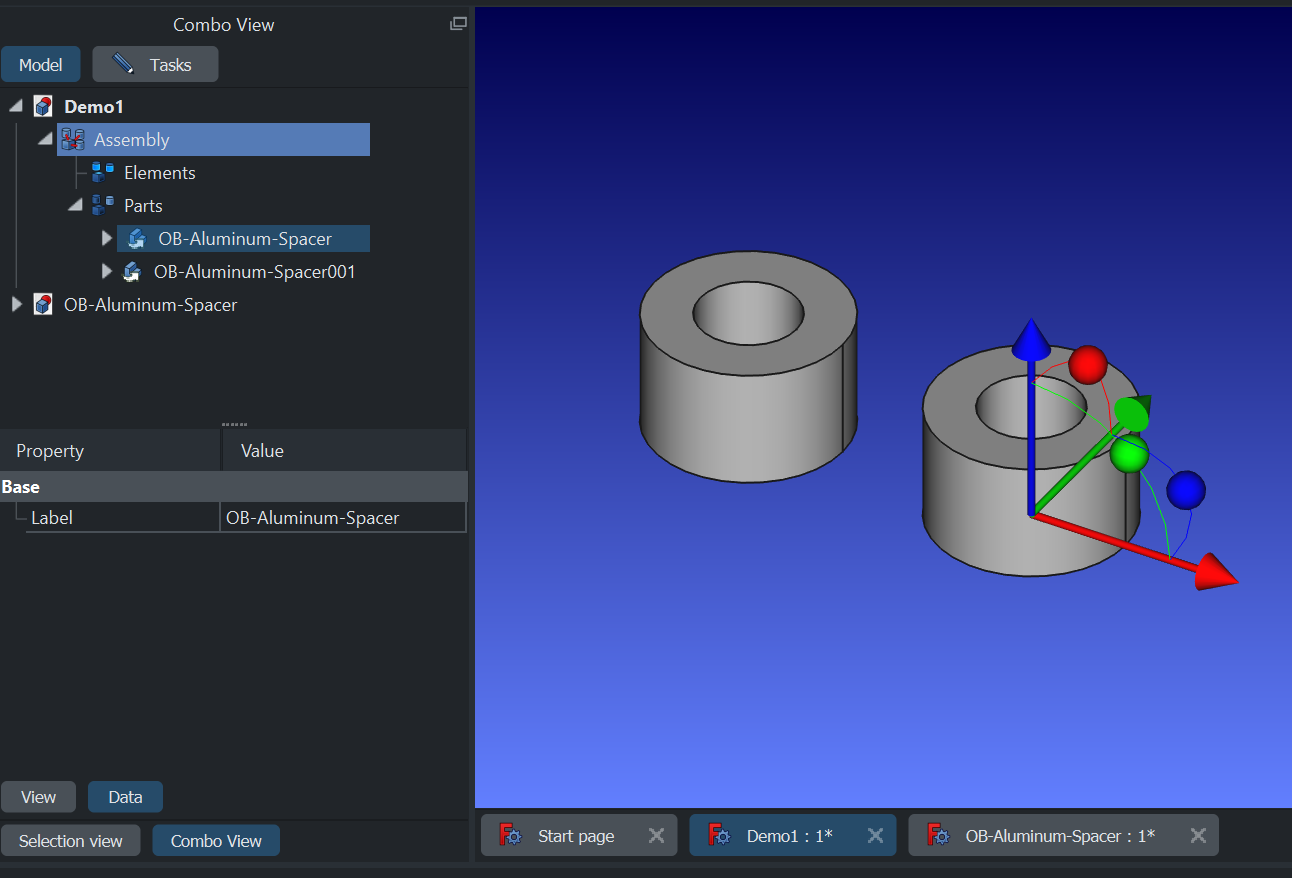Viewport: 1292px width, 878px height.
Task: Click the Demo1 tab FreeCAD icon
Action: pos(719,835)
